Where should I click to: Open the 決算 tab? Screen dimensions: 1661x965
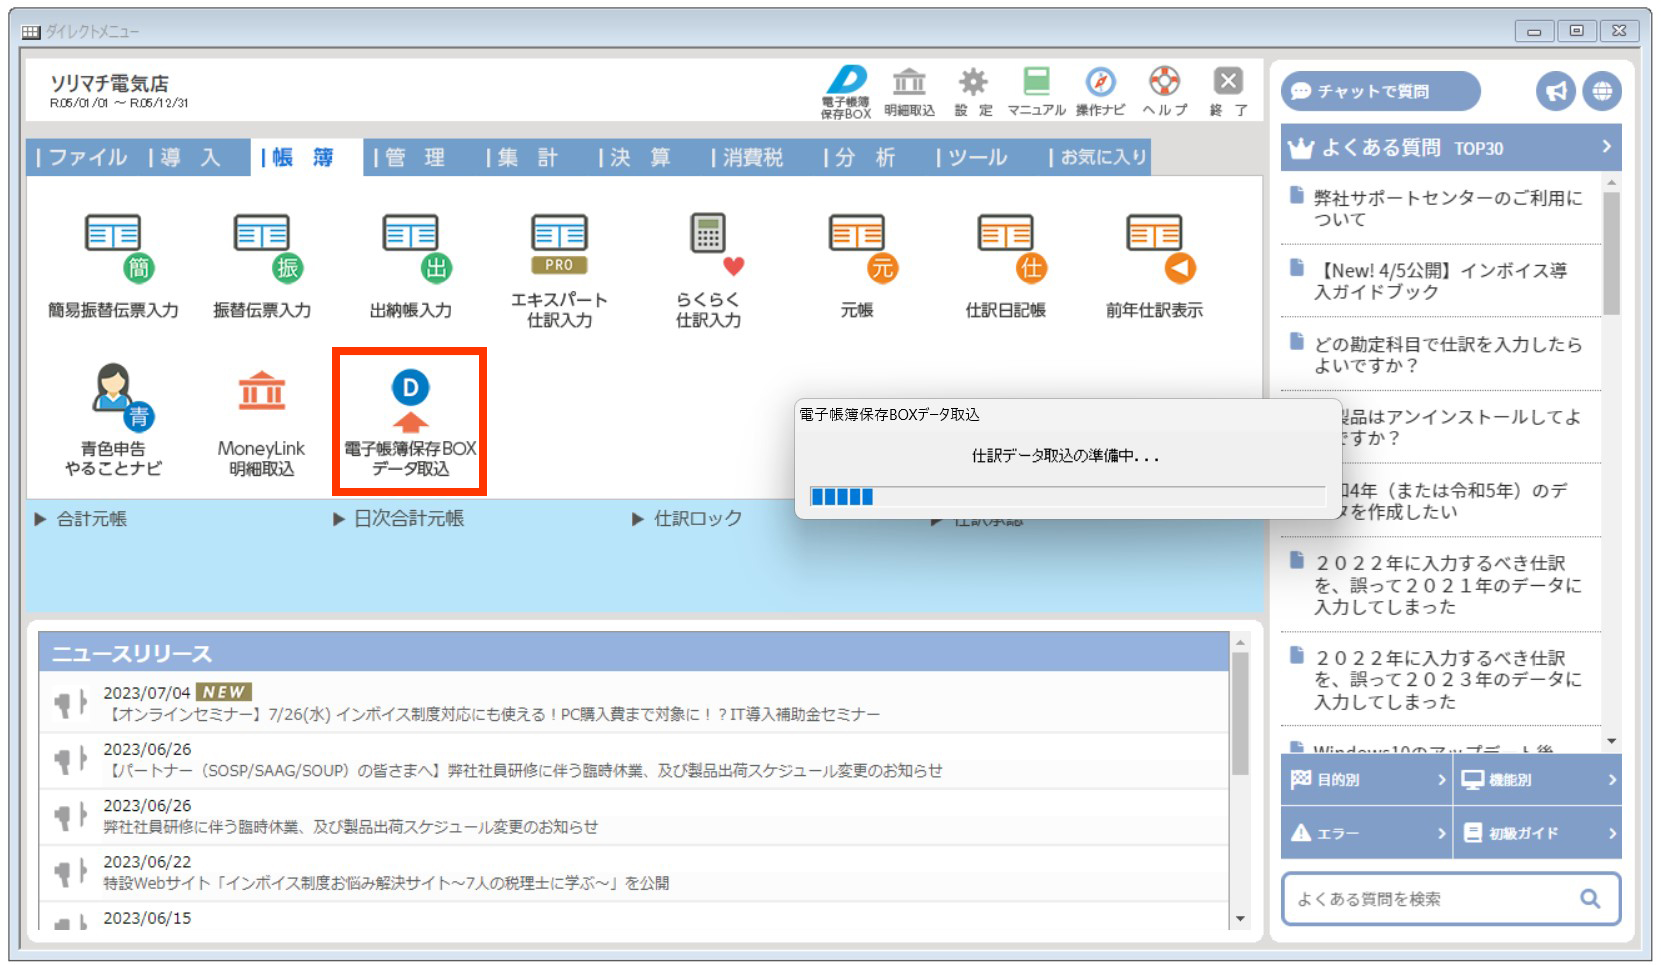pyautogui.click(x=644, y=157)
